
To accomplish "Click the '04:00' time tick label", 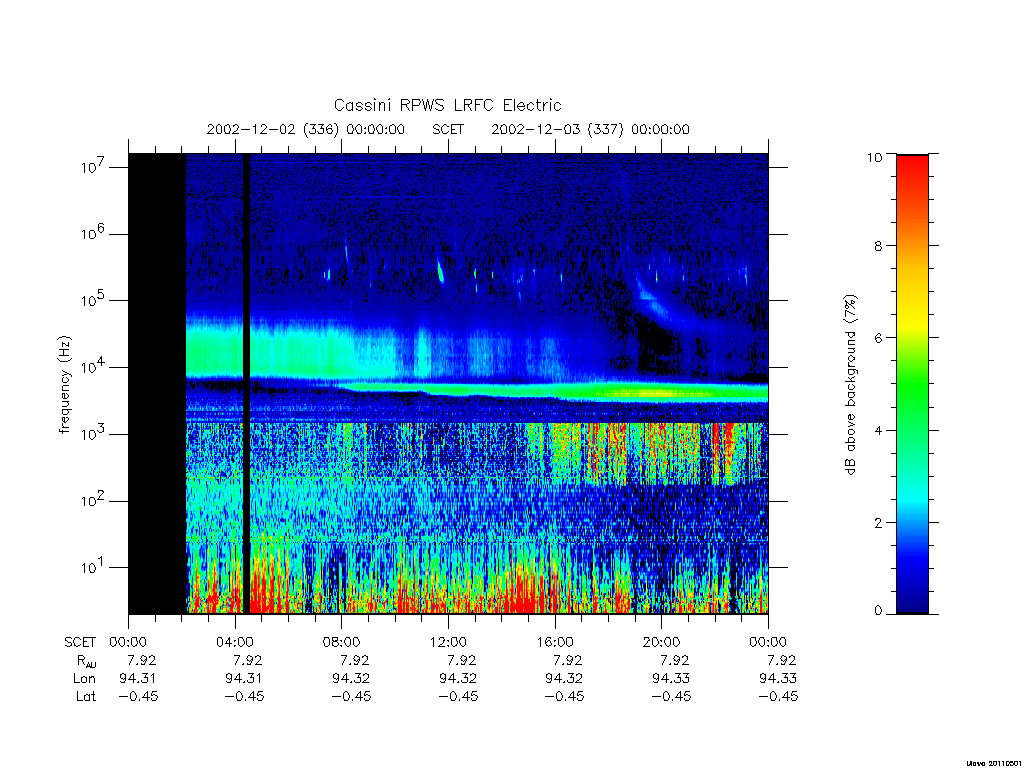I will click(235, 642).
